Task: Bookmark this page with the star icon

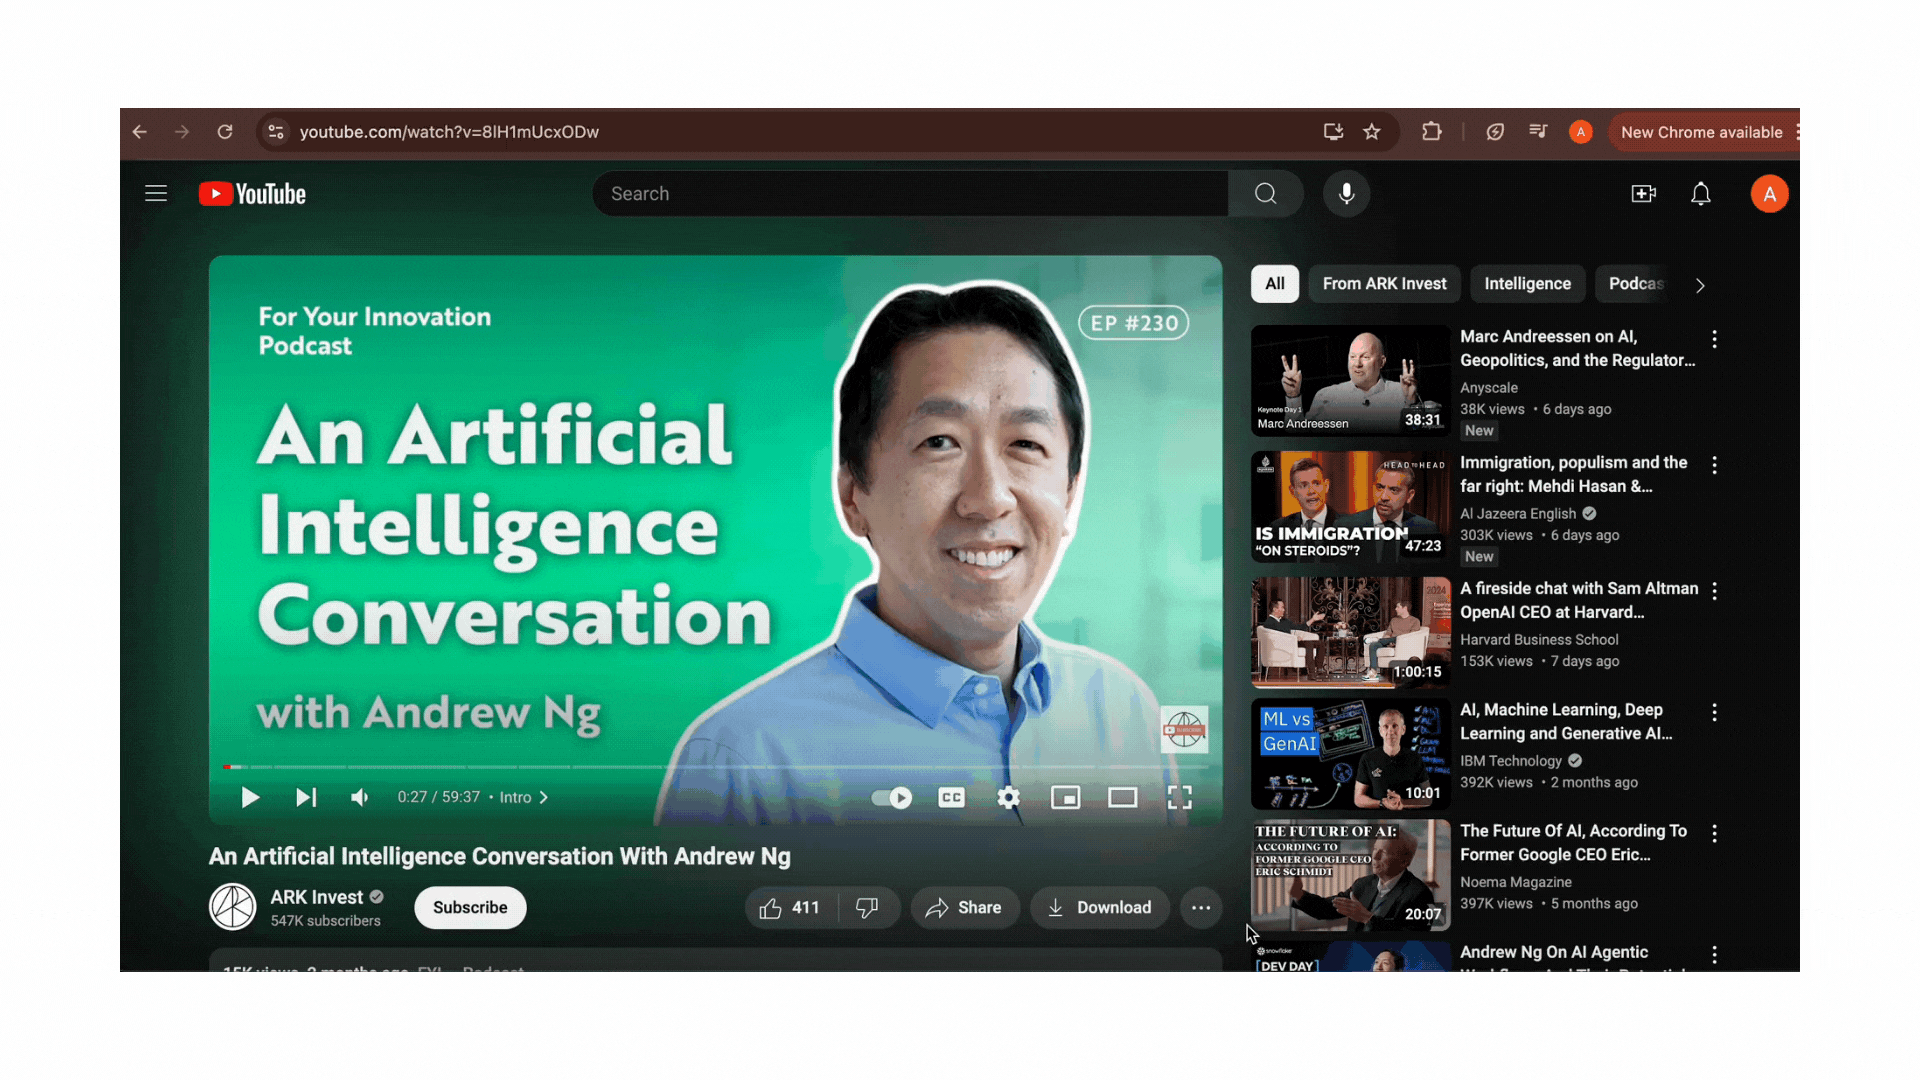Action: (x=1372, y=132)
